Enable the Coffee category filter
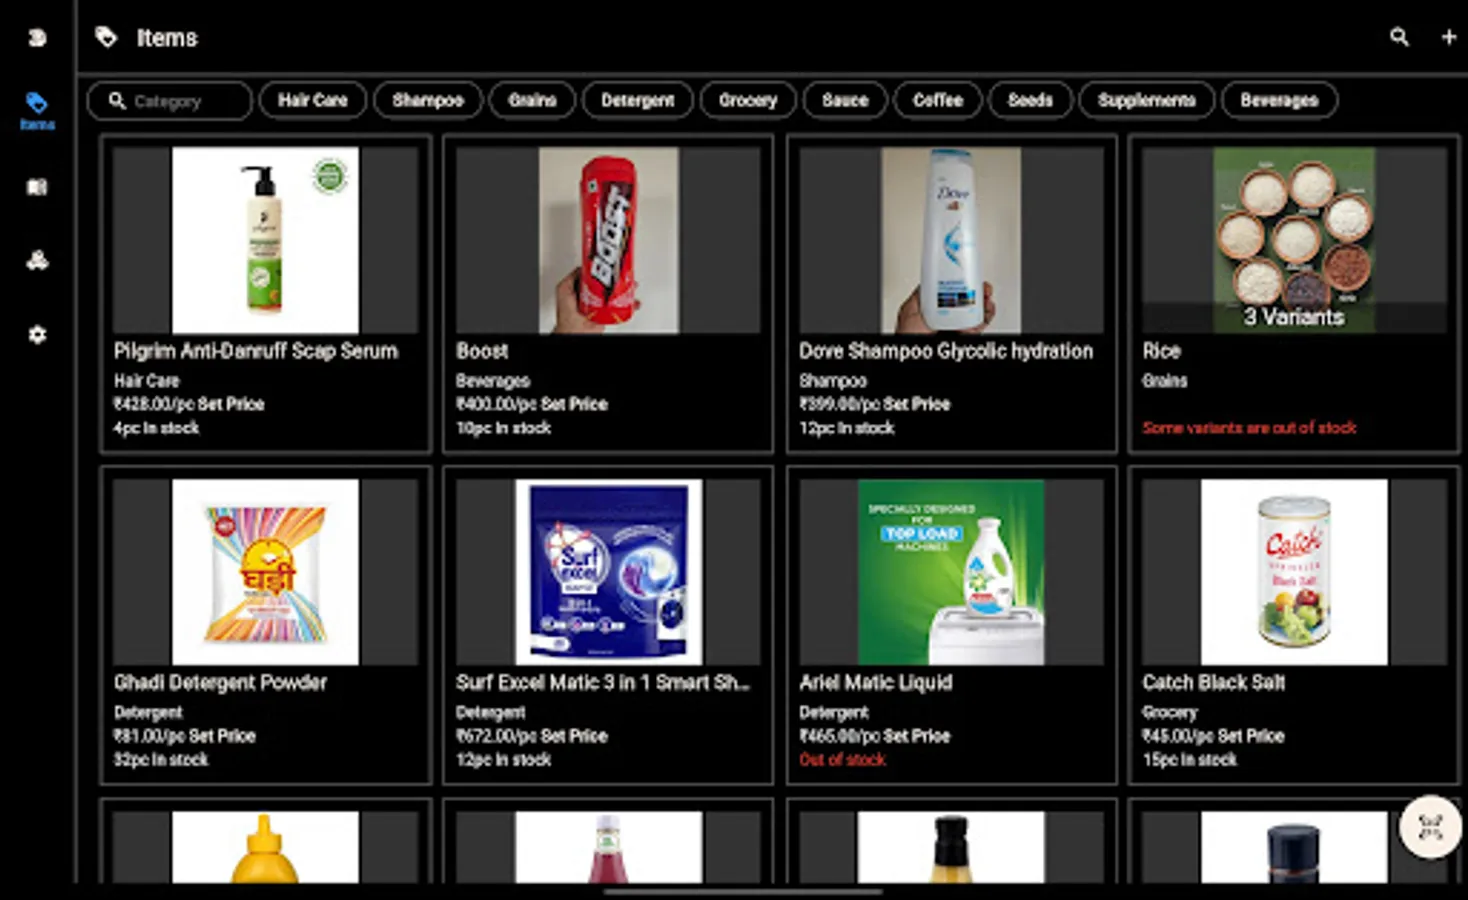The height and width of the screenshot is (900, 1468). pyautogui.click(x=937, y=100)
